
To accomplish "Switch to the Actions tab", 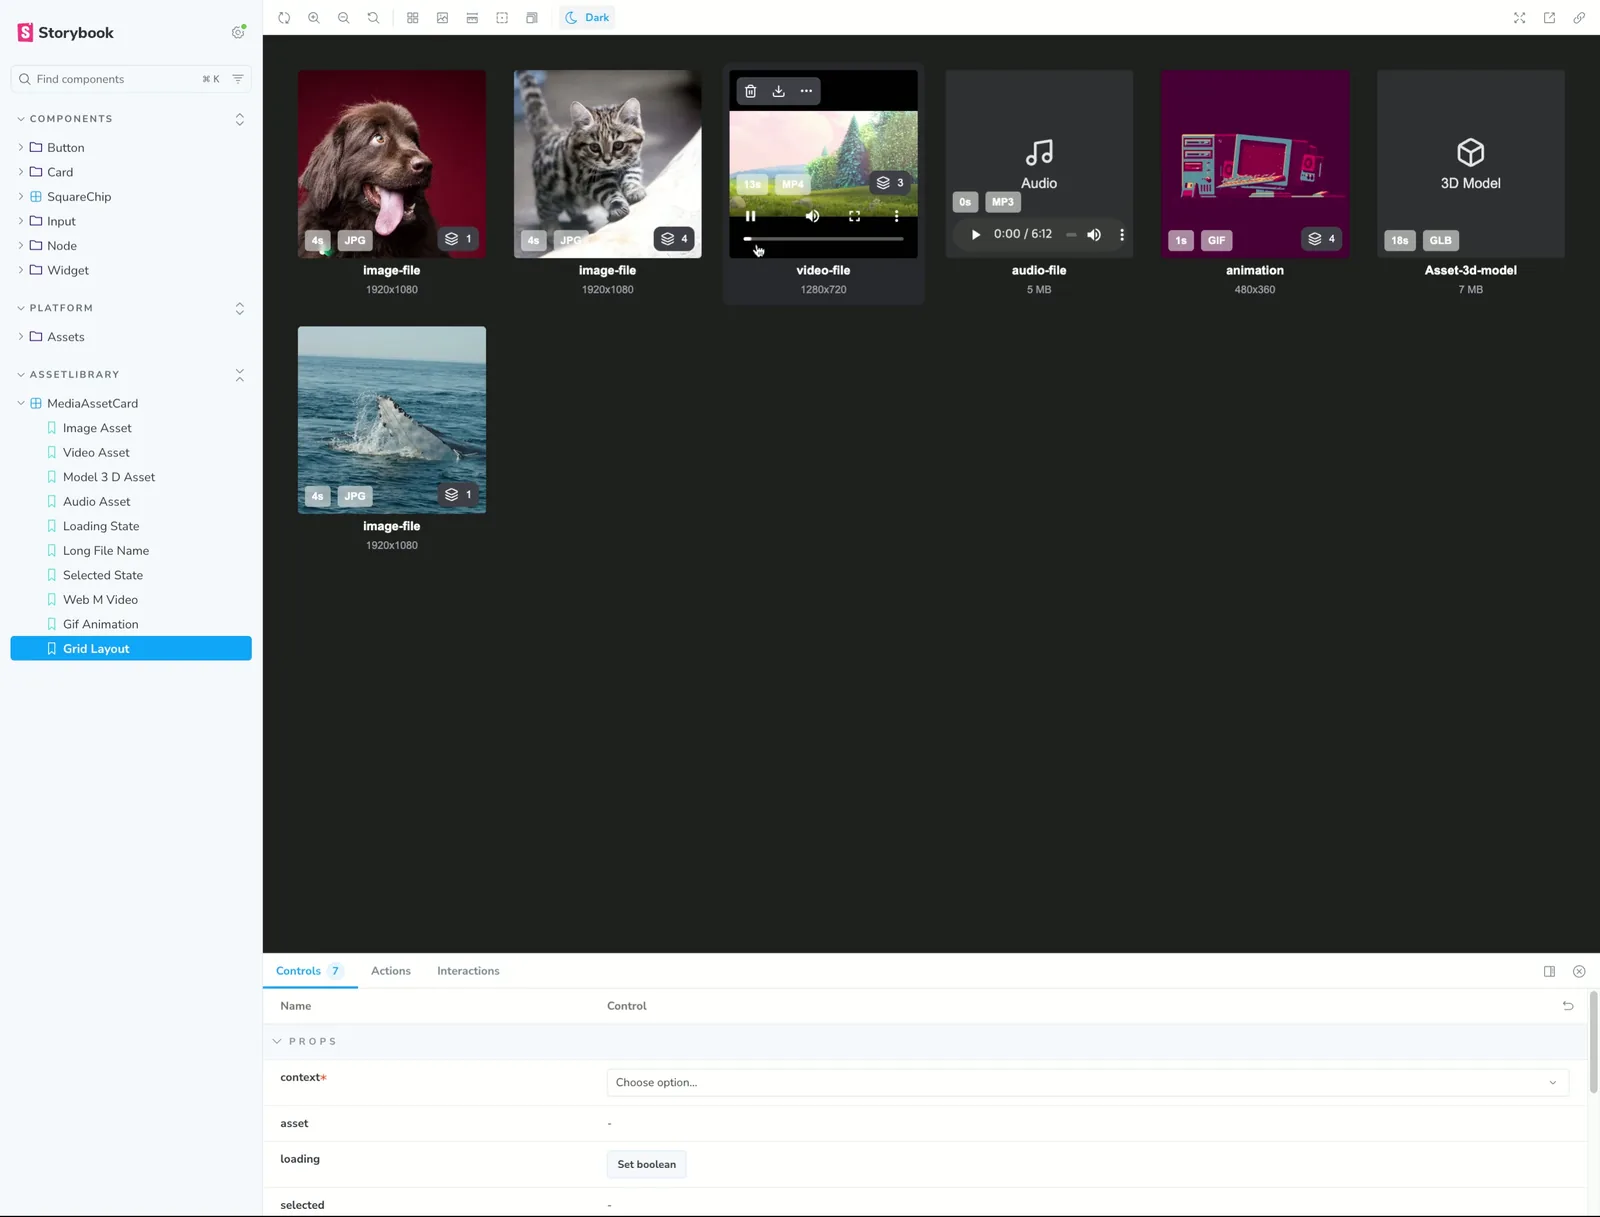I will (x=391, y=971).
